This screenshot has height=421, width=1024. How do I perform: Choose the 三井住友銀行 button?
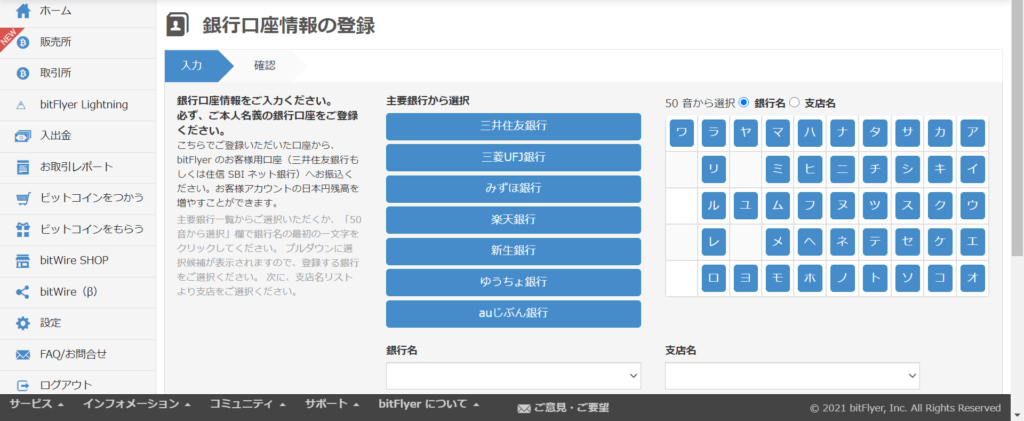click(x=513, y=126)
